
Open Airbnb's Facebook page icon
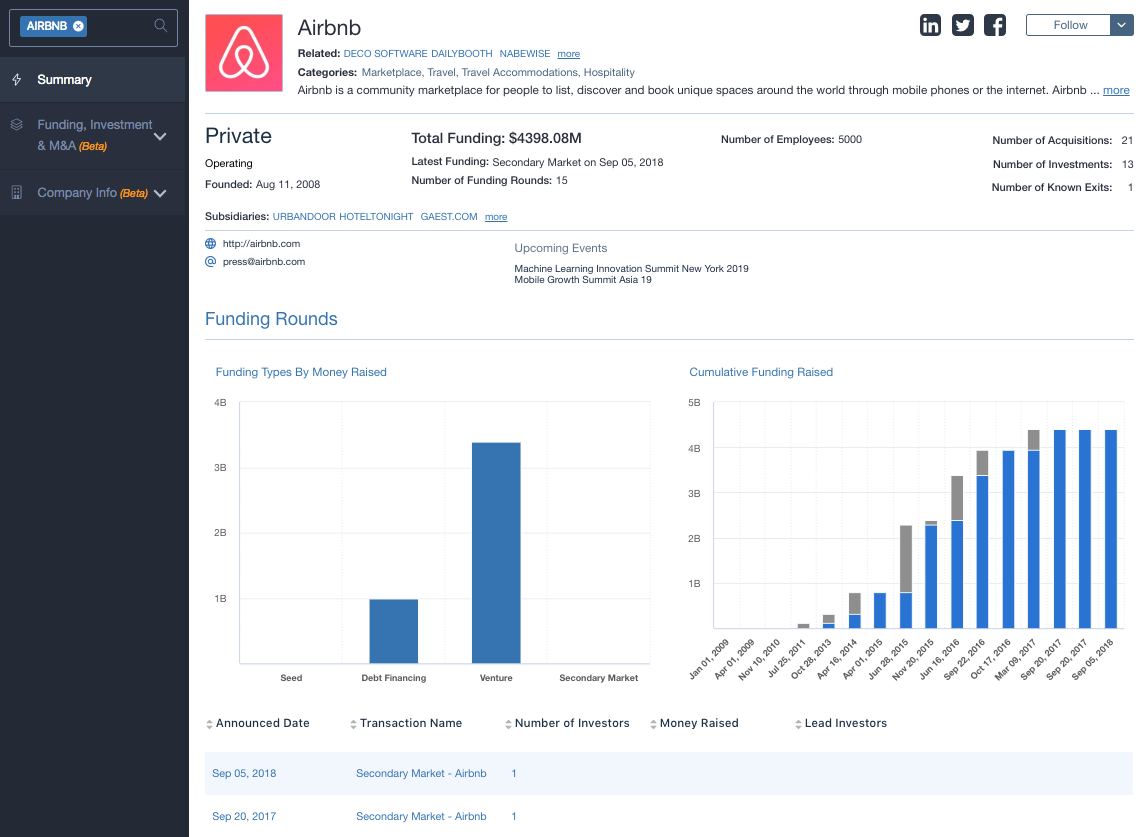click(x=995, y=26)
